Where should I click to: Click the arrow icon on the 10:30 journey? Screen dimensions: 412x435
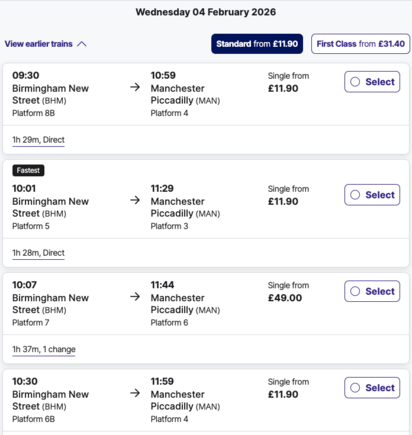pos(135,393)
